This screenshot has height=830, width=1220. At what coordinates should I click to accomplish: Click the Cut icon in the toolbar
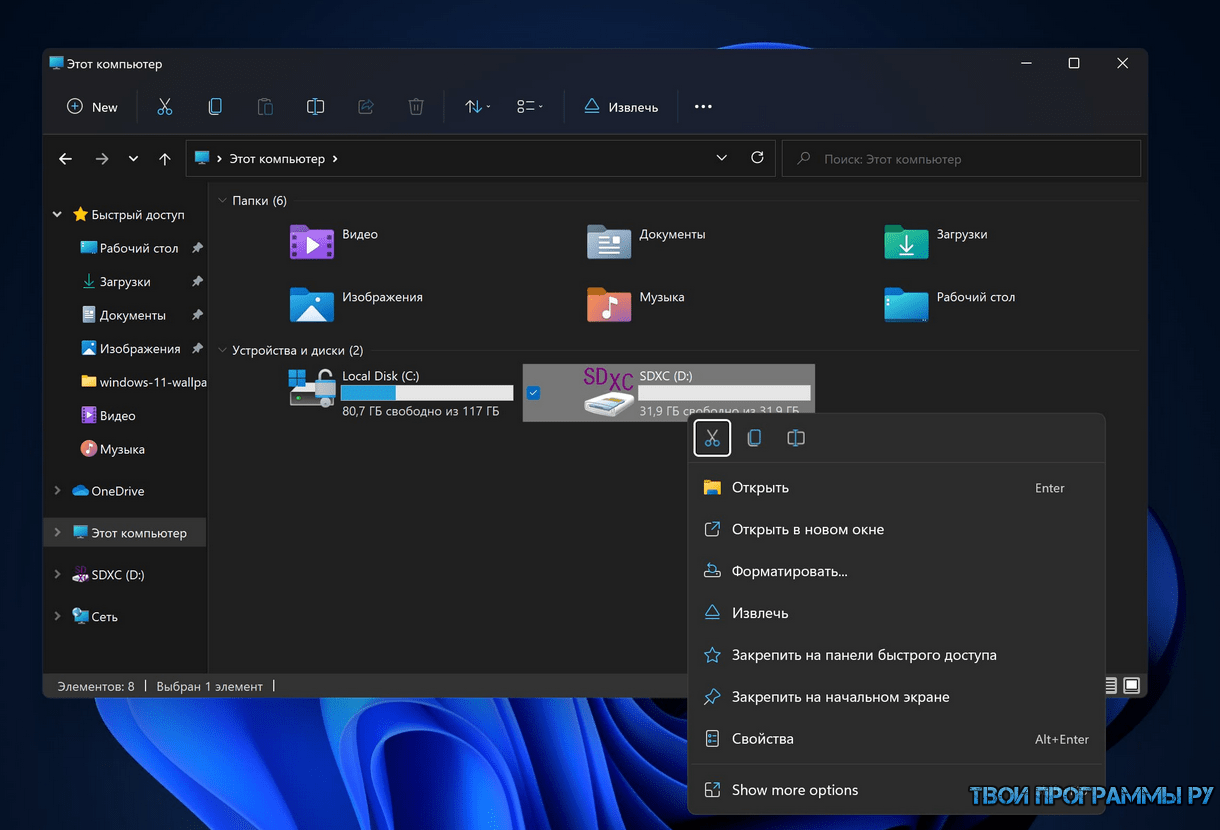(165, 107)
